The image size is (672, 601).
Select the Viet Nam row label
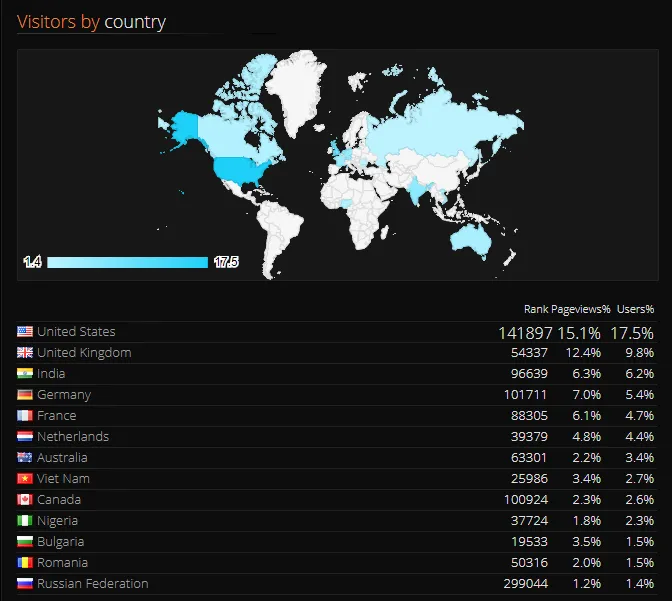tap(63, 478)
